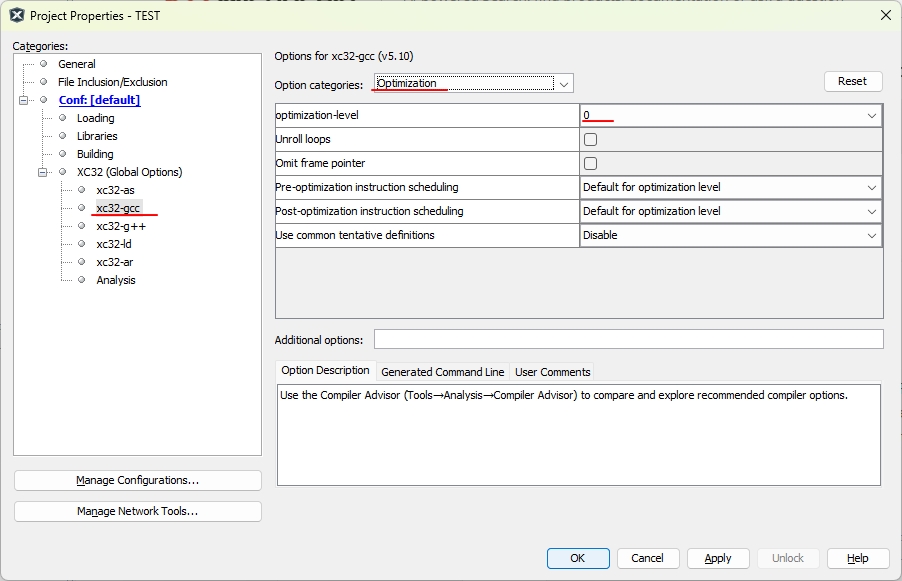
Task: Enable Unroll loops checkbox
Action: tap(590, 139)
